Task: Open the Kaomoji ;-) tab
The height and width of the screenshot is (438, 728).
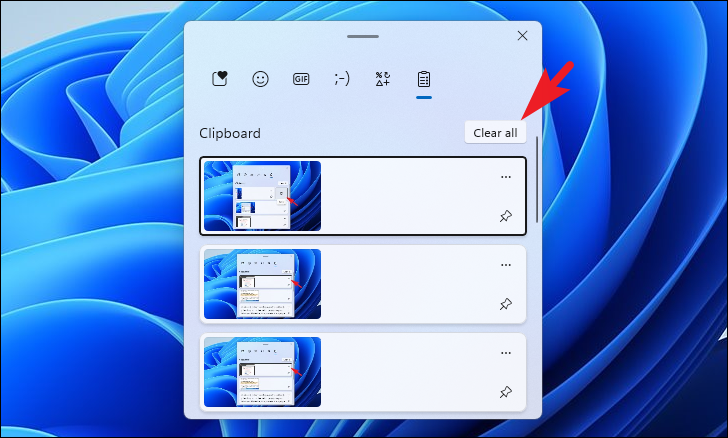Action: tap(342, 79)
